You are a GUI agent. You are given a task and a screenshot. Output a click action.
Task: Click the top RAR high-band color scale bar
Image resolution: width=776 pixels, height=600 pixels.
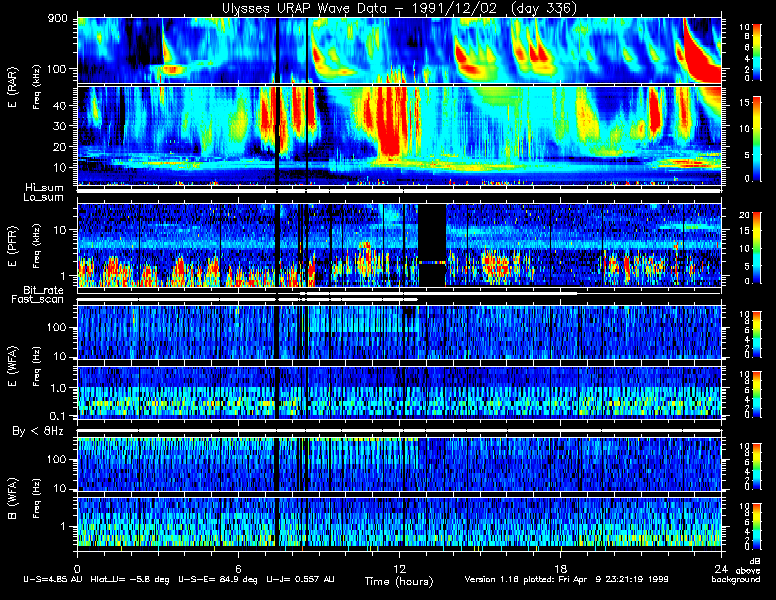757,51
